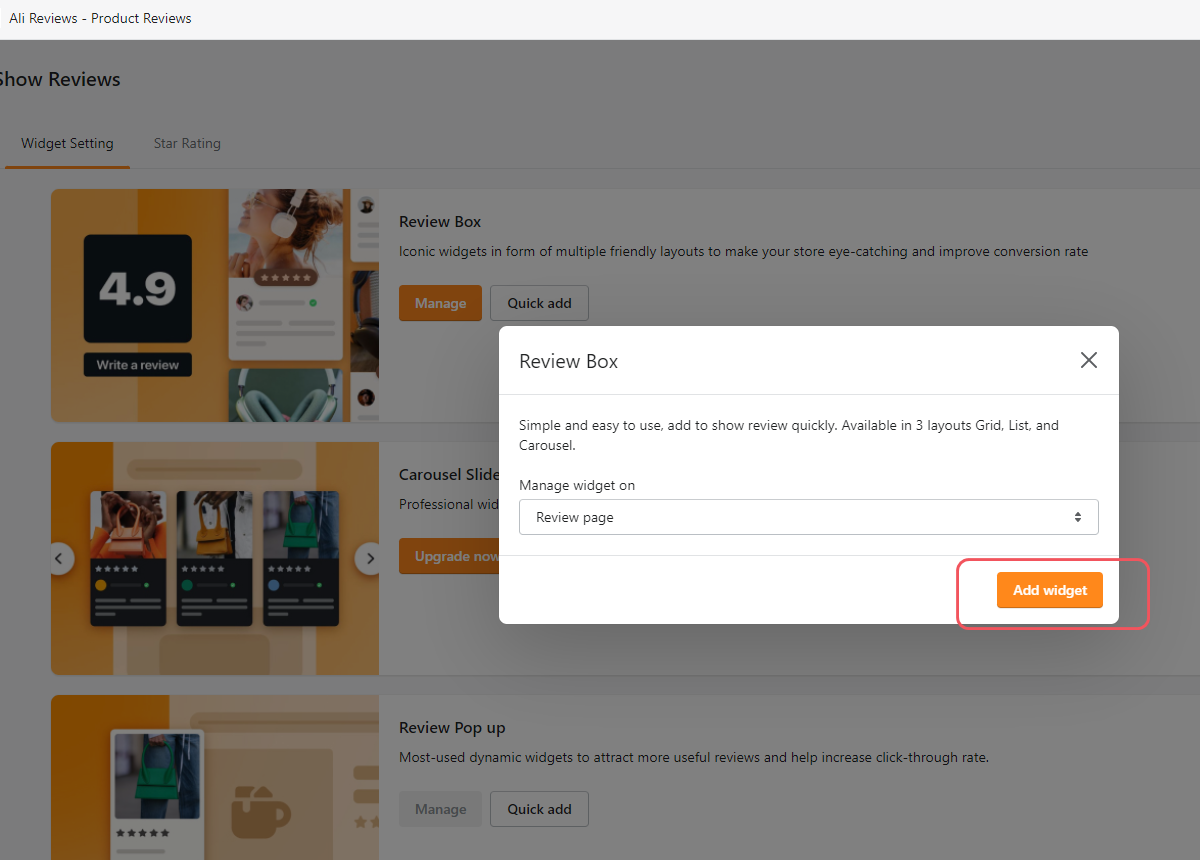1200x860 pixels.
Task: Click the Review Box preview image
Action: 215,305
